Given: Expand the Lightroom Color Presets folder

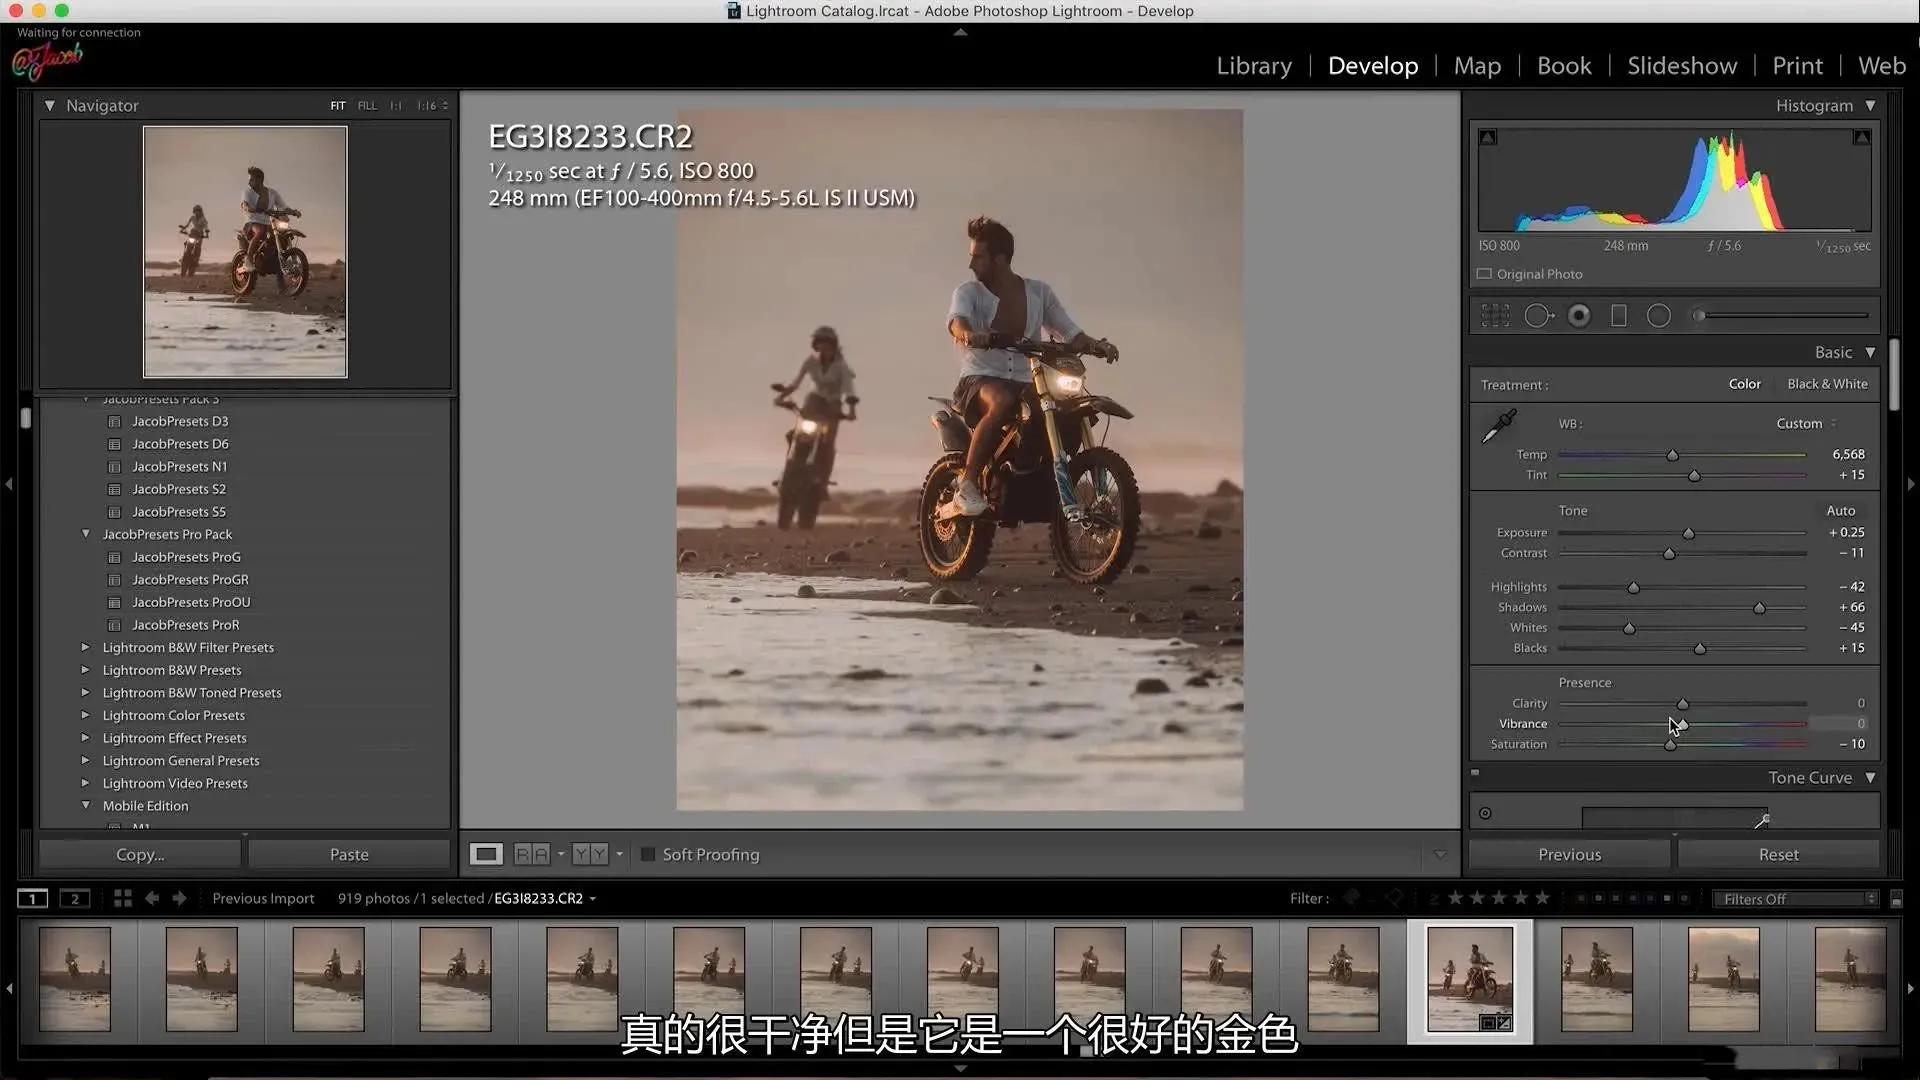Looking at the screenshot, I should coord(86,715).
